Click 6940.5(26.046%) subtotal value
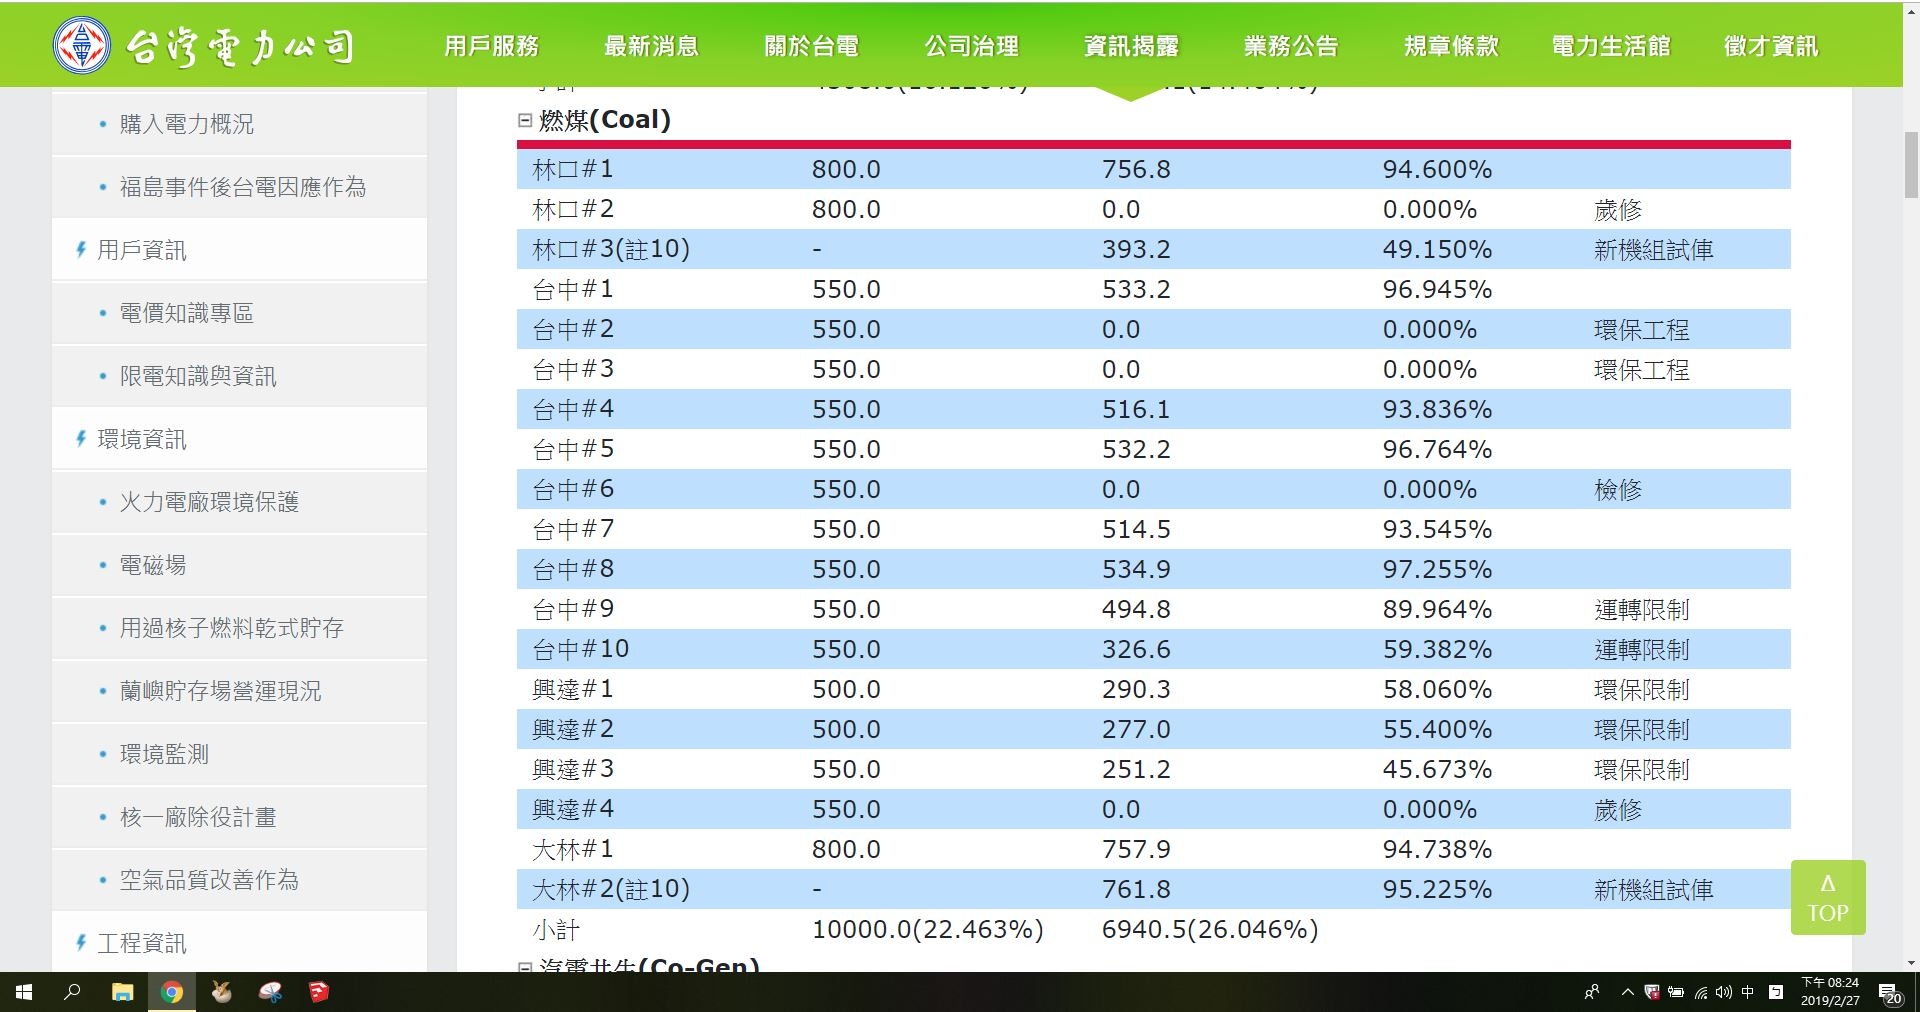Viewport: 1920px width, 1012px height. (x=1210, y=930)
